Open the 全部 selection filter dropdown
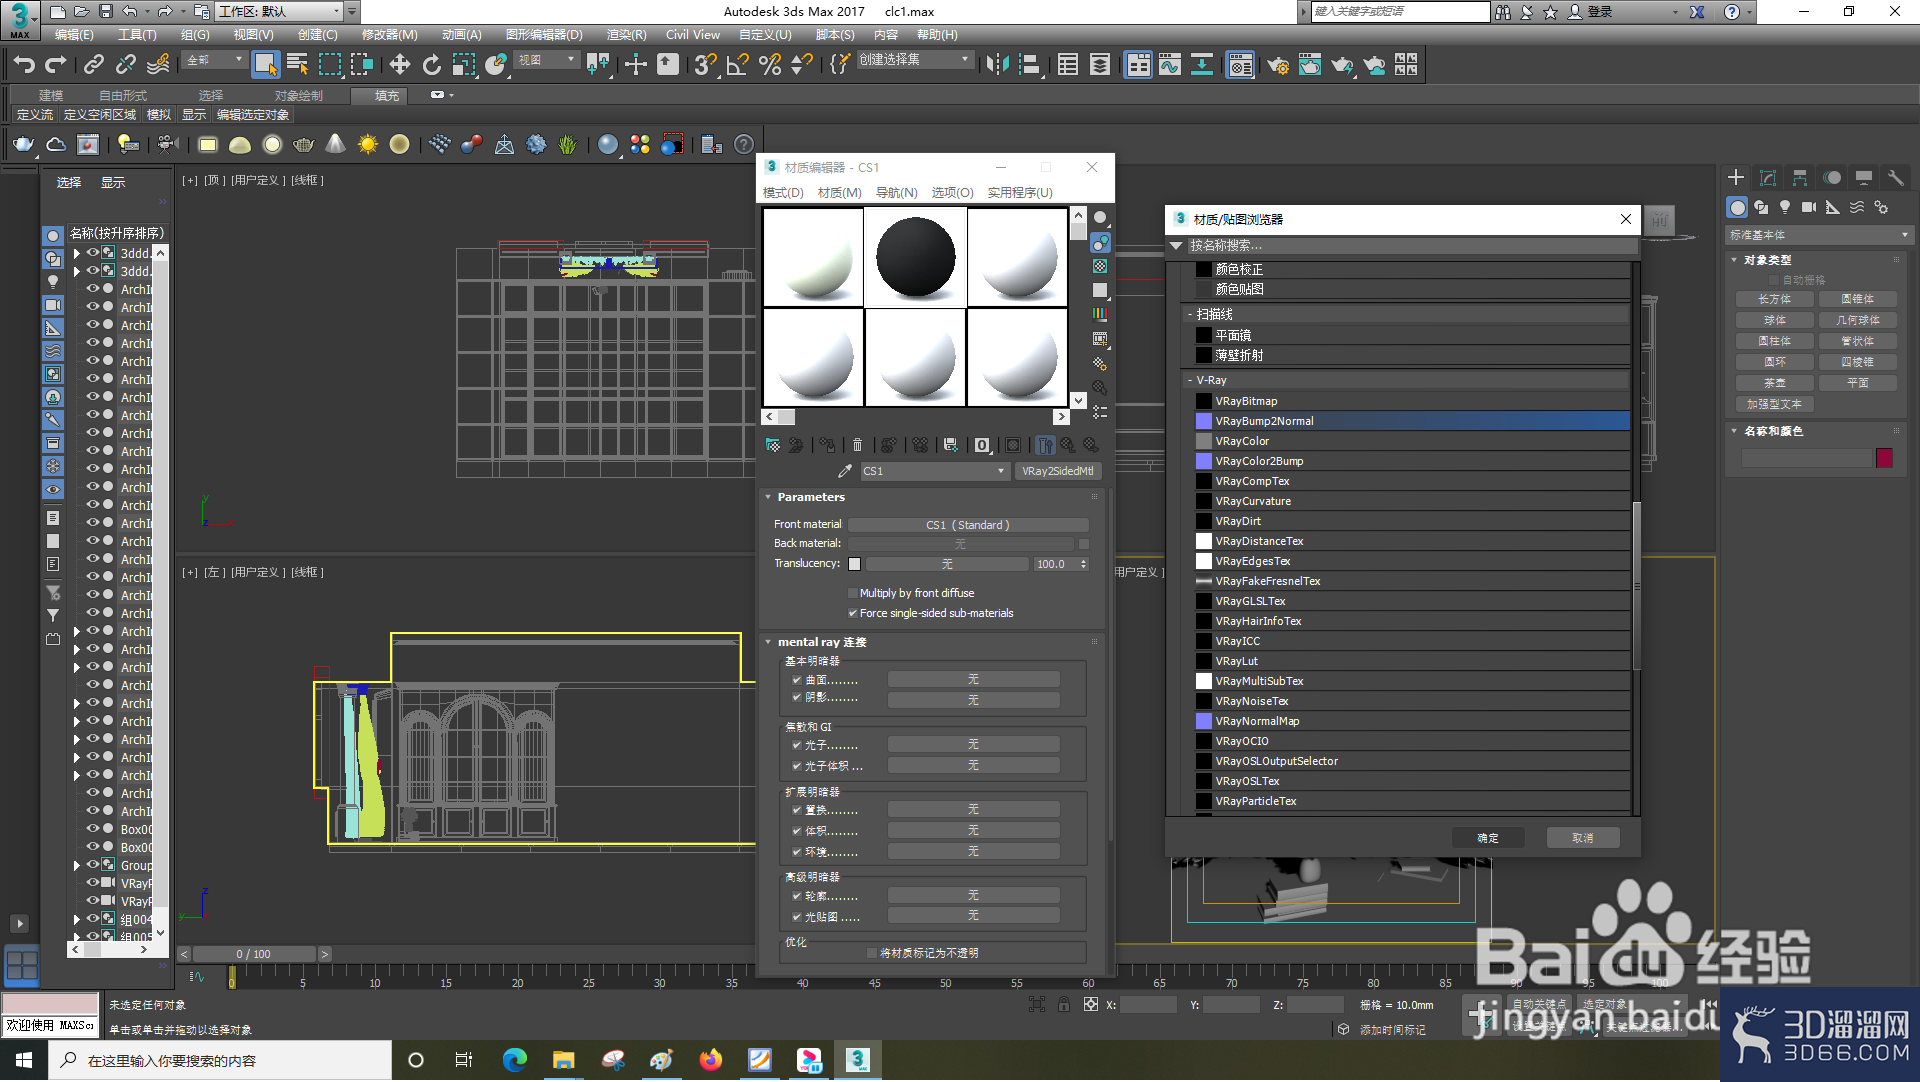 point(215,60)
